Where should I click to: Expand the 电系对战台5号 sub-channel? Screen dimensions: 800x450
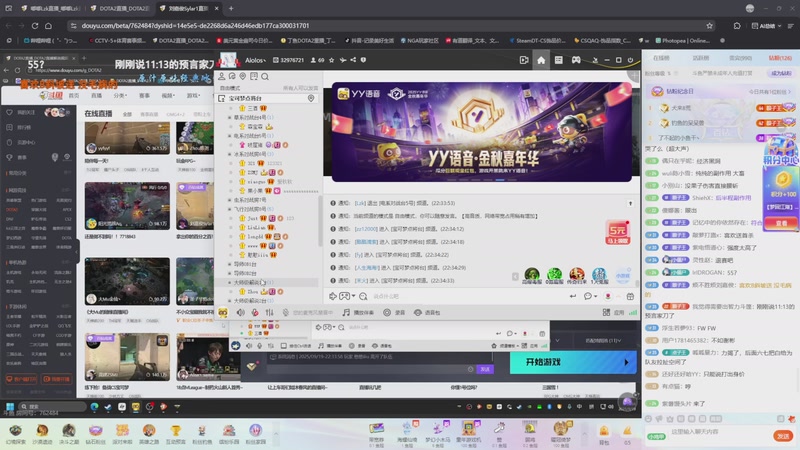[x=230, y=136]
